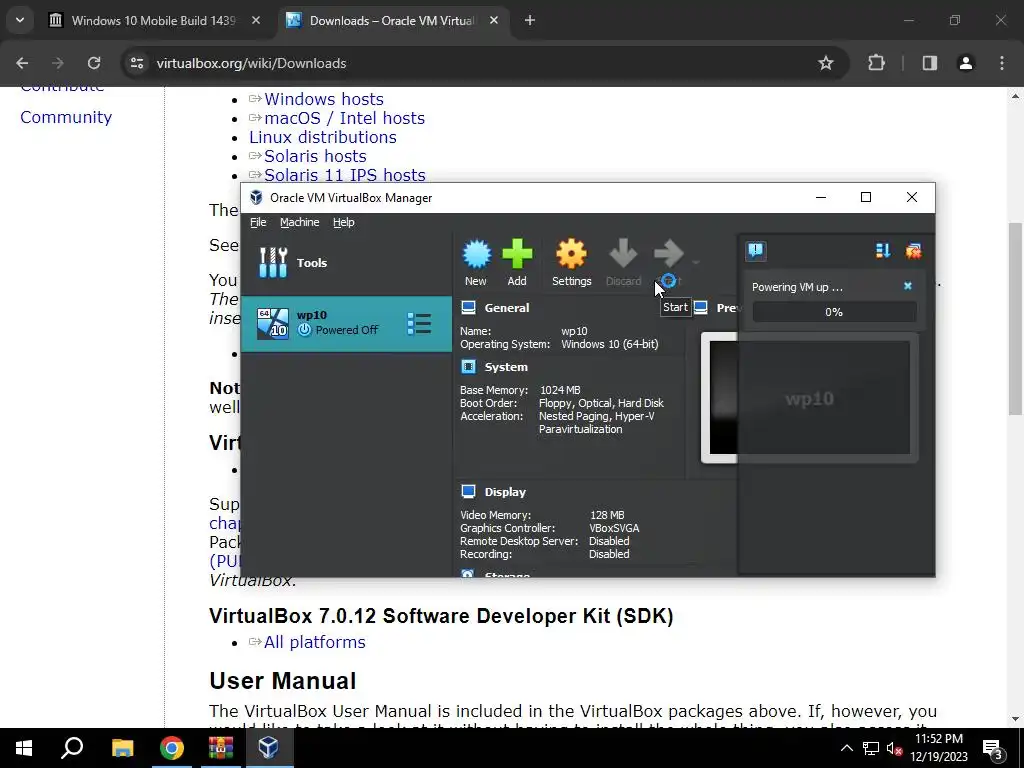This screenshot has height=768, width=1024.
Task: Click the Display section header
Action: (505, 492)
